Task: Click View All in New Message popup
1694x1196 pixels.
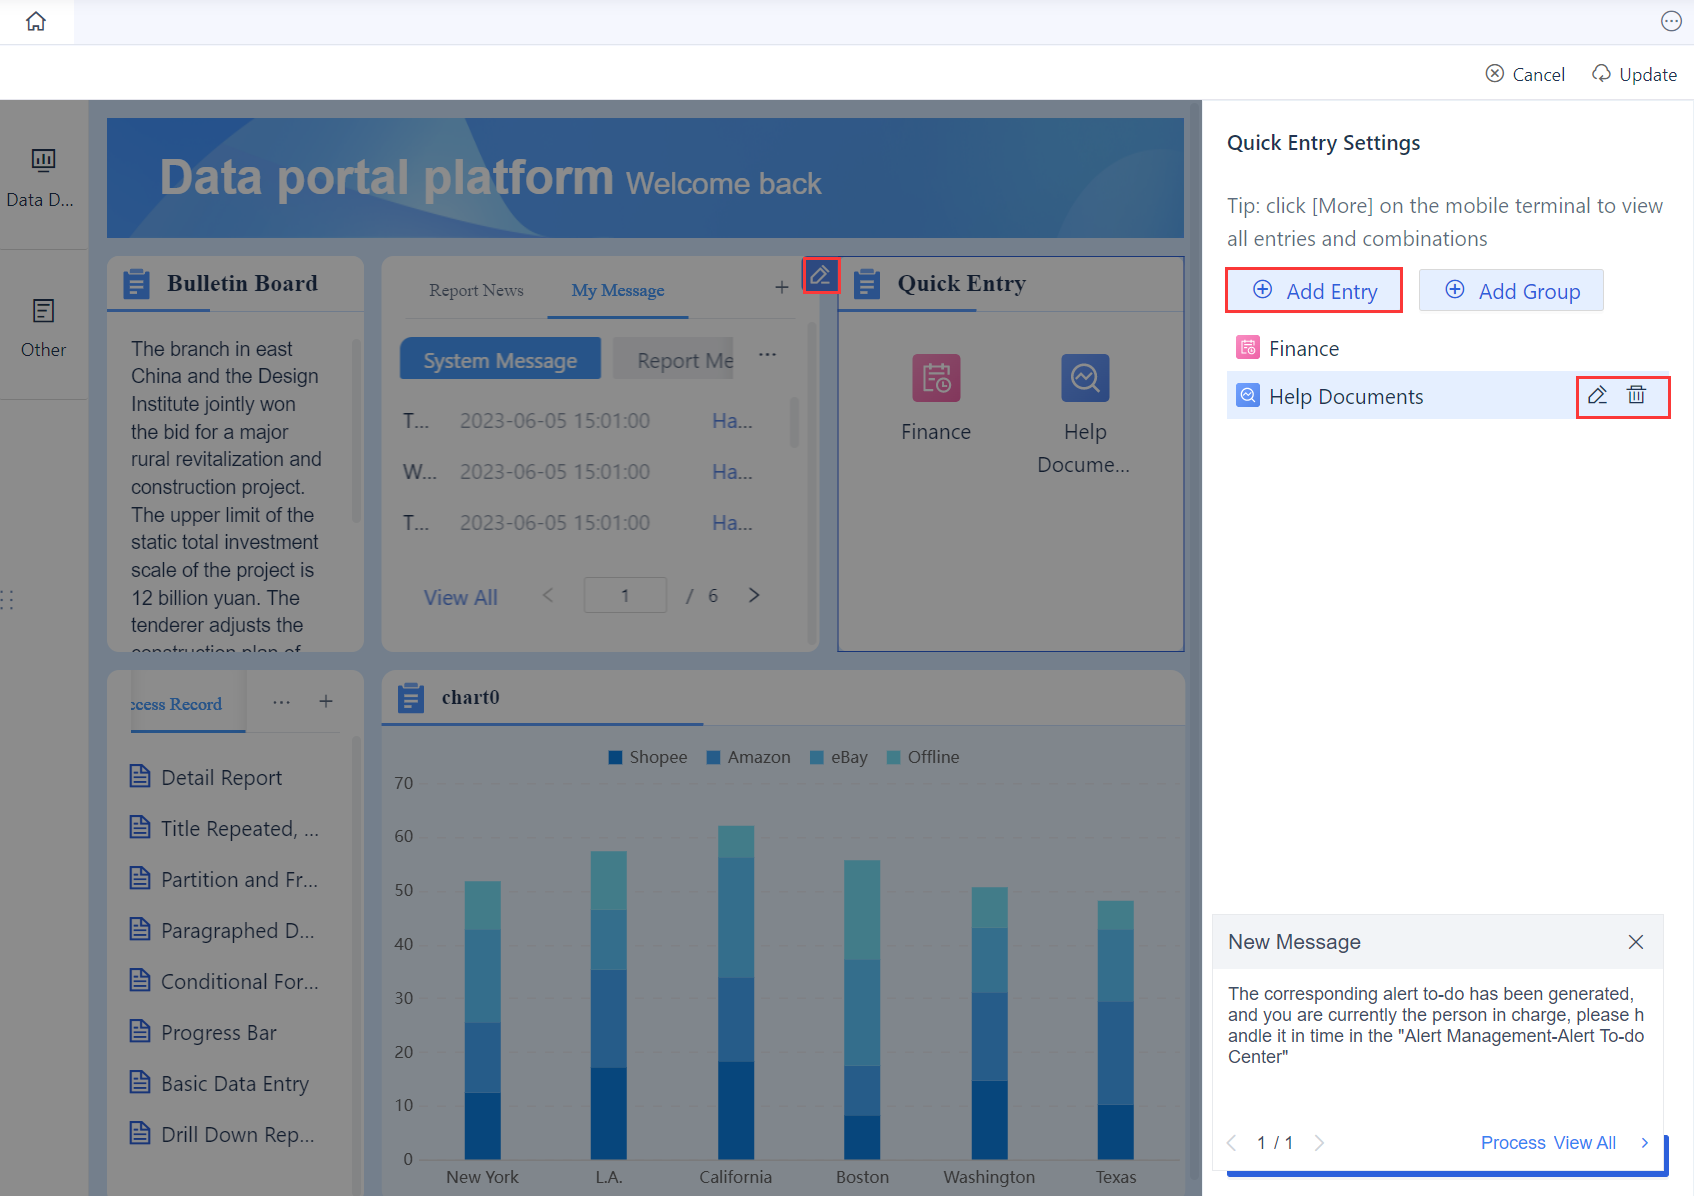Action: (1585, 1143)
